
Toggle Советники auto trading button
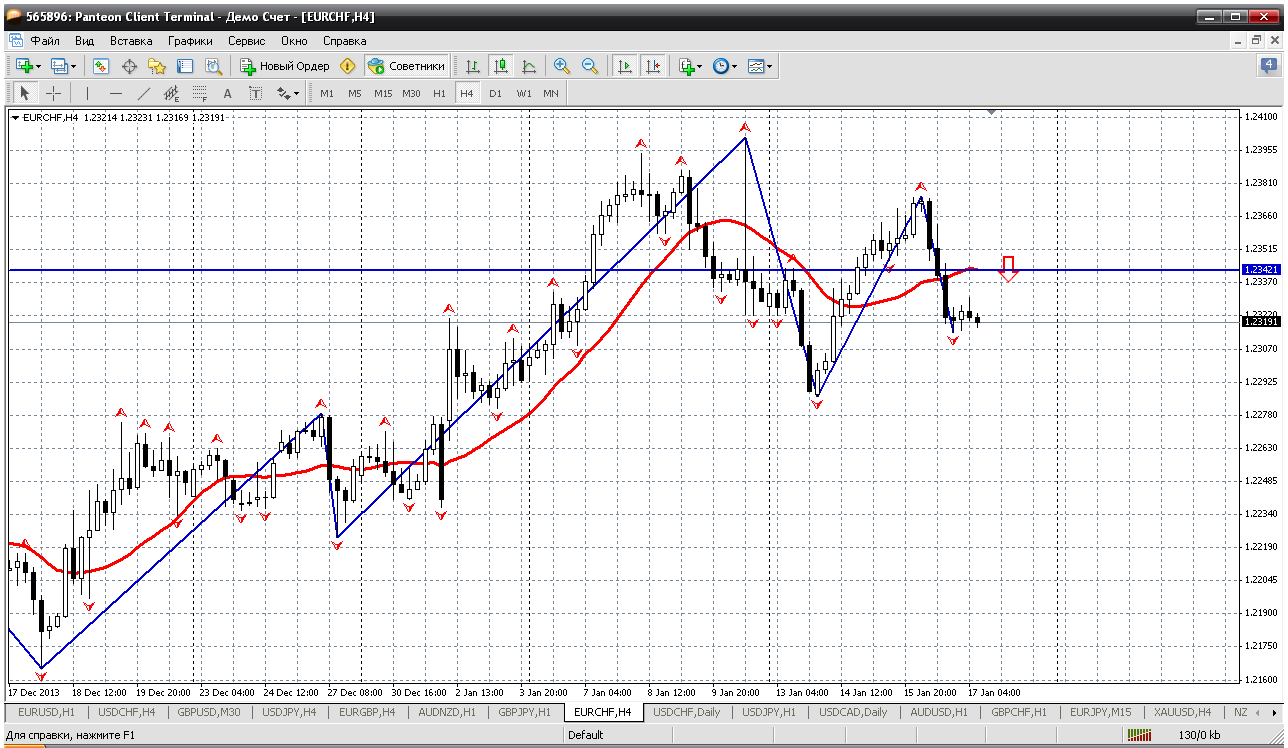click(x=406, y=66)
